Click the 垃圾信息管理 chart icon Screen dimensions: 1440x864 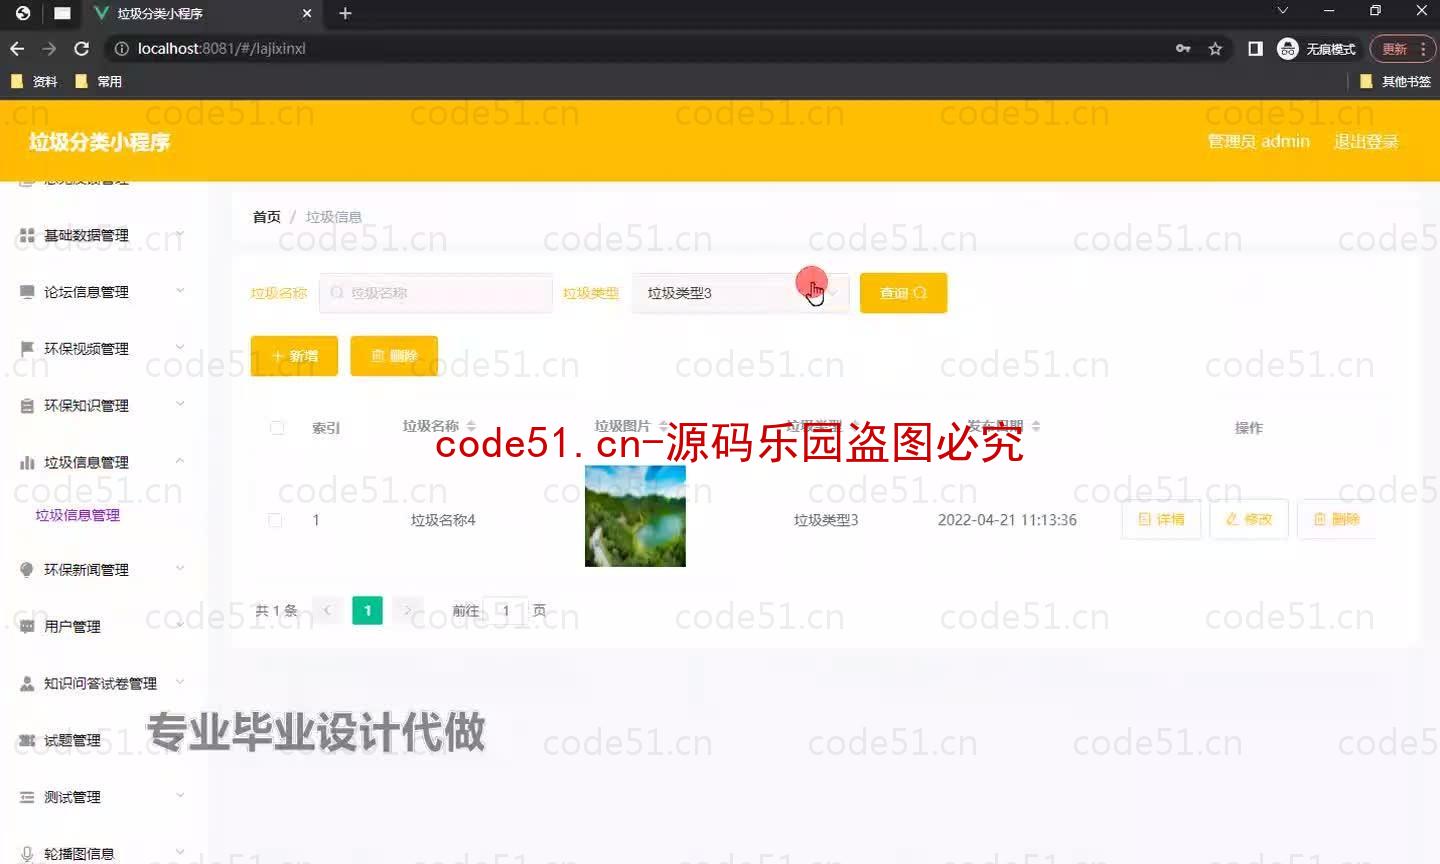click(x=27, y=462)
